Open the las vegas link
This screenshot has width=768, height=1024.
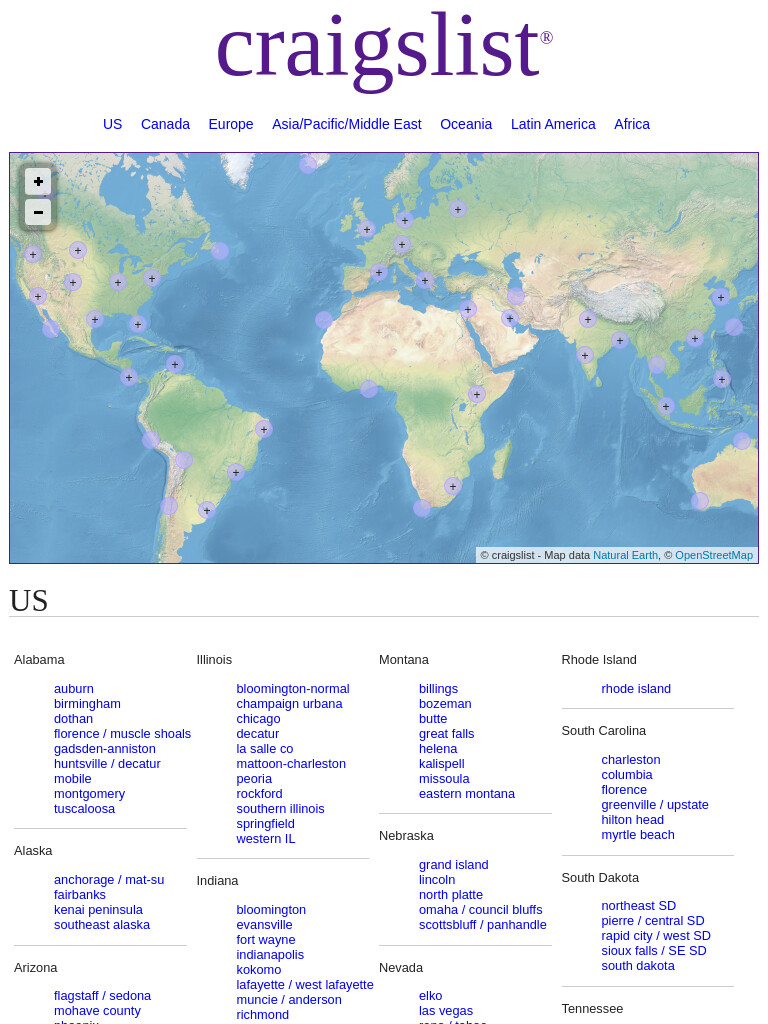click(x=445, y=1011)
